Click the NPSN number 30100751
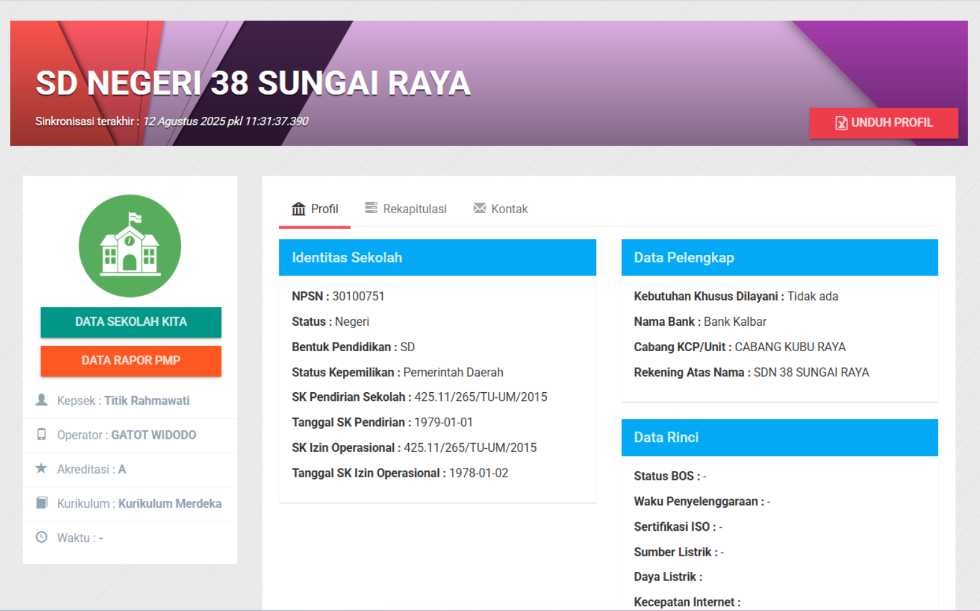This screenshot has width=980, height=611. pos(358,296)
